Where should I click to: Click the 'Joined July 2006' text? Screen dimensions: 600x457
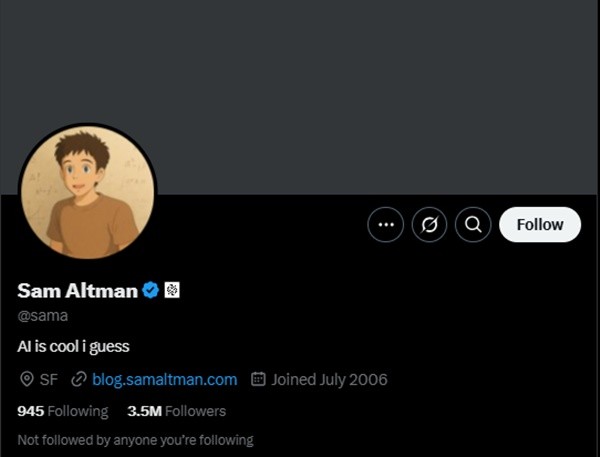[x=330, y=379]
